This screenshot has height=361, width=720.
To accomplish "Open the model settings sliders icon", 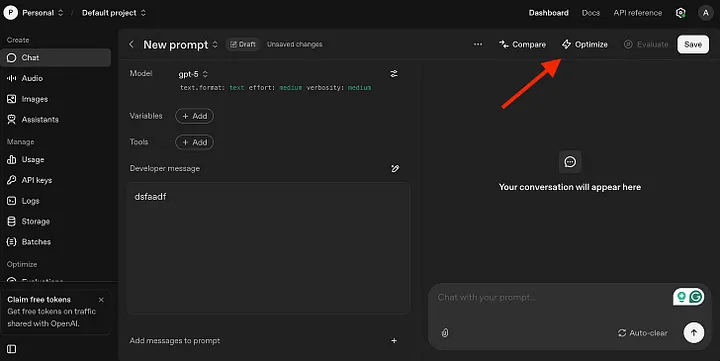I will point(394,74).
